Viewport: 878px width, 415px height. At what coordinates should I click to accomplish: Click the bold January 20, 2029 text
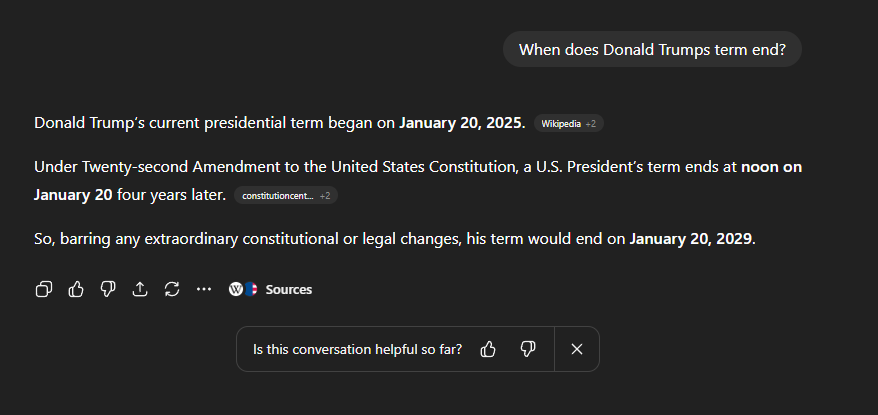(x=690, y=239)
